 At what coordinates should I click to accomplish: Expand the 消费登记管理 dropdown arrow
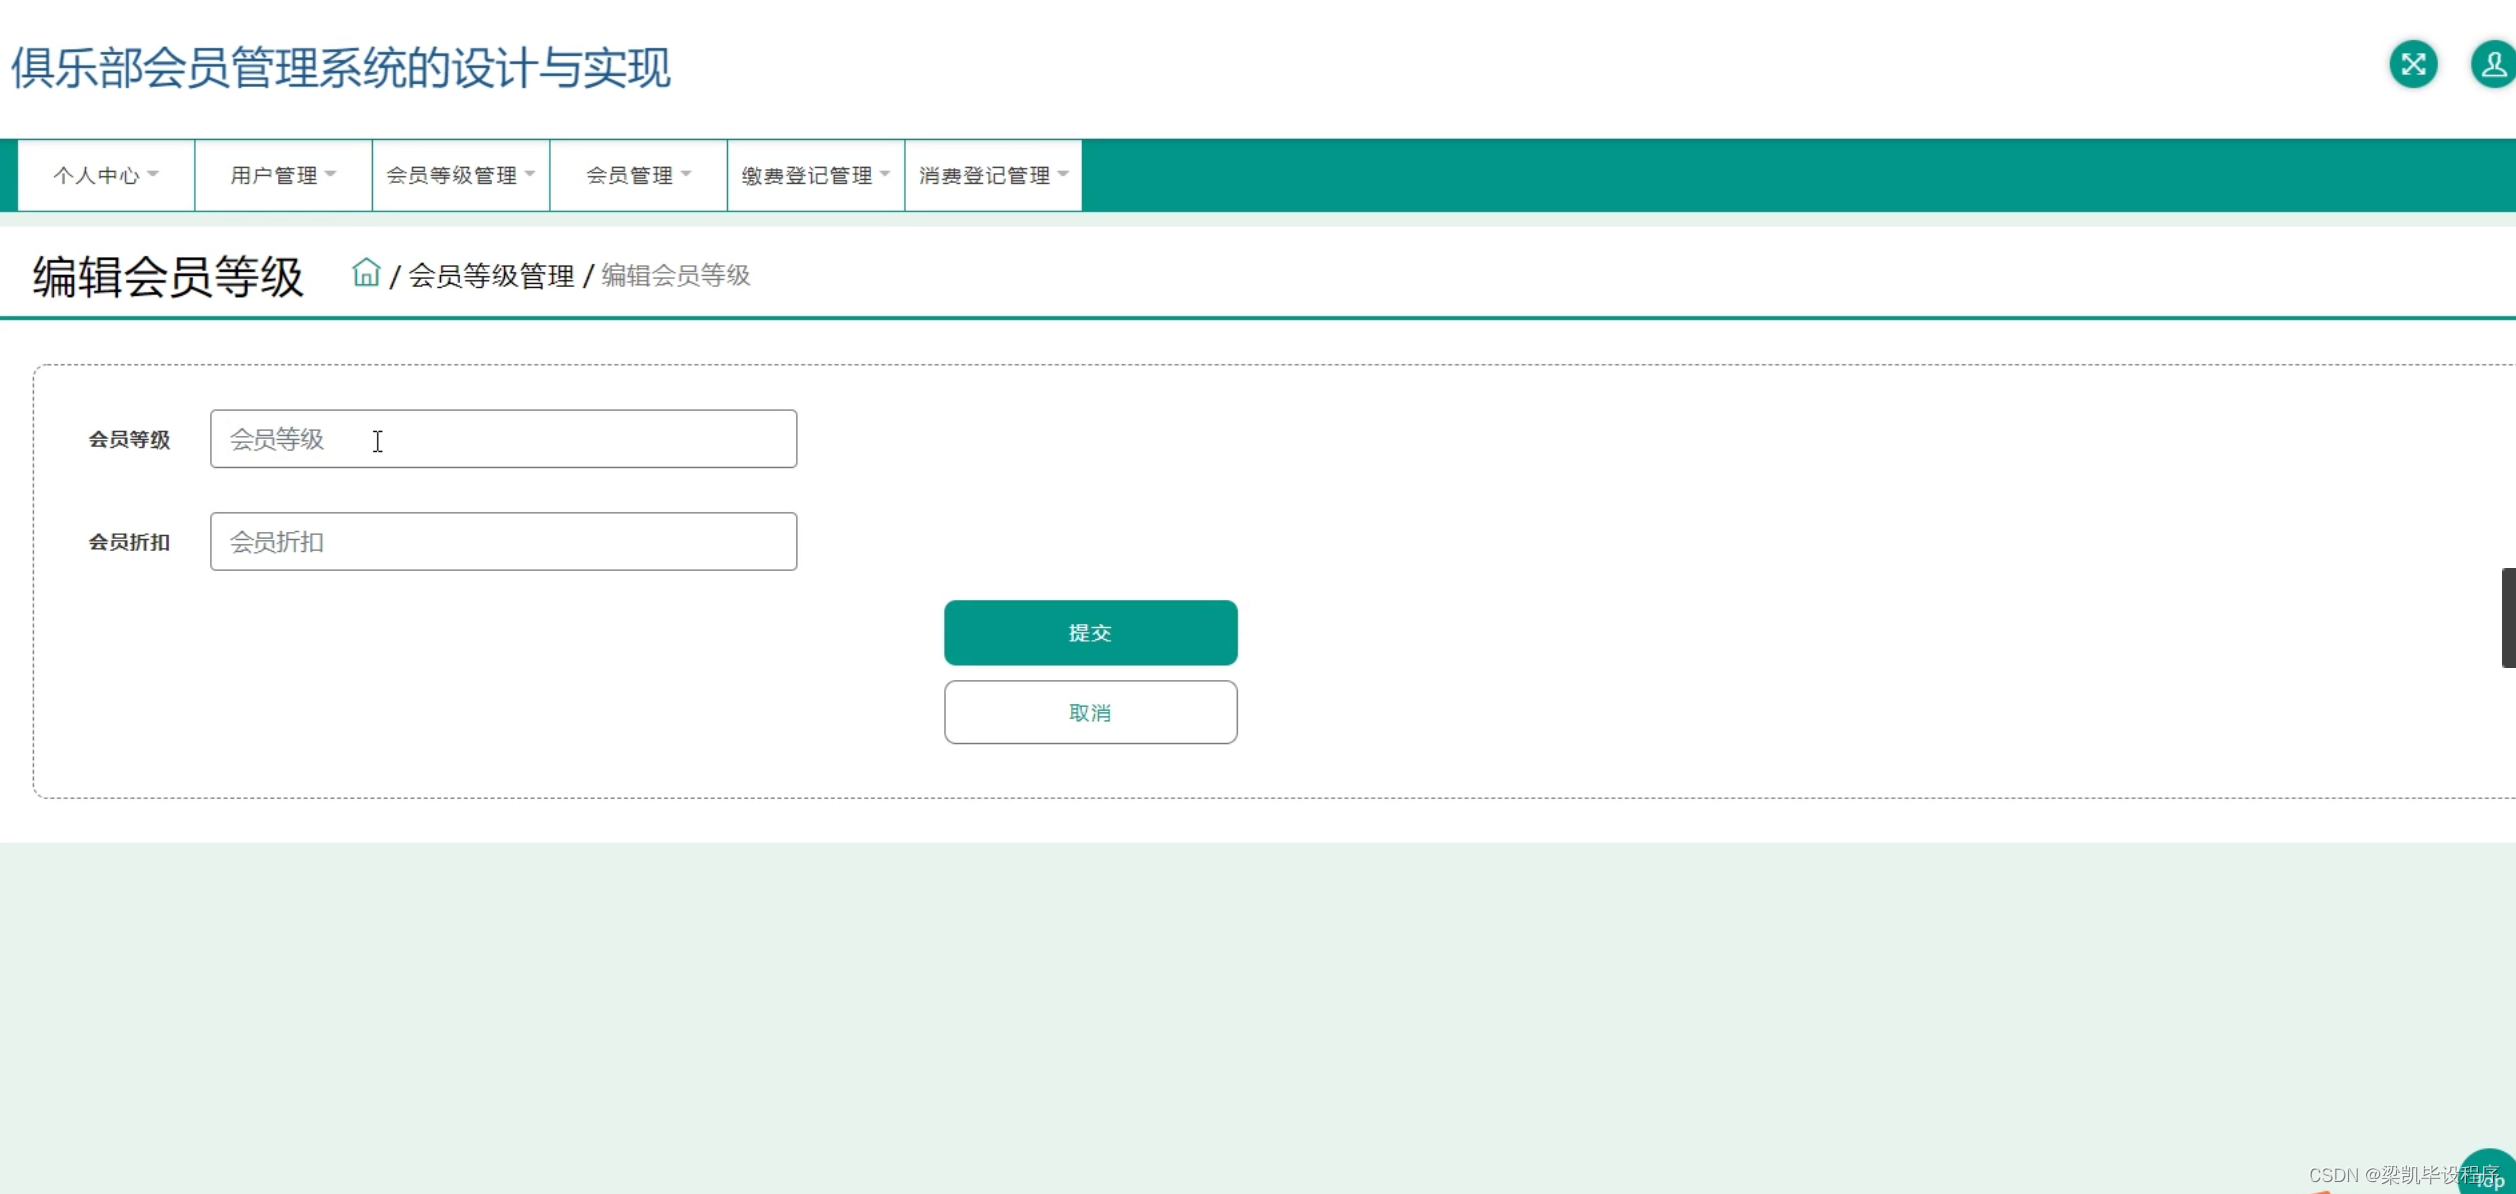(1063, 173)
